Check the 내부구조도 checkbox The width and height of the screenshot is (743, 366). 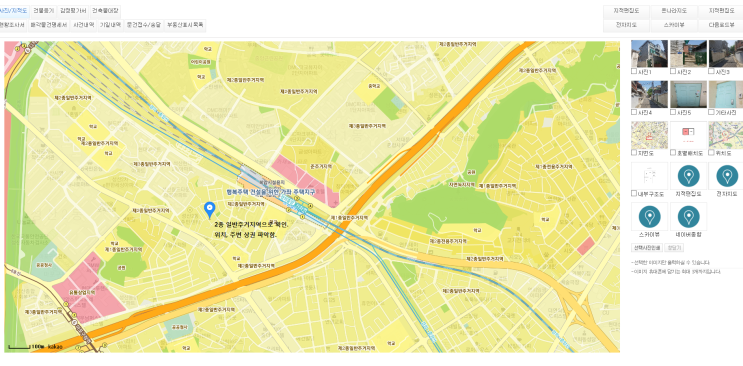634,193
